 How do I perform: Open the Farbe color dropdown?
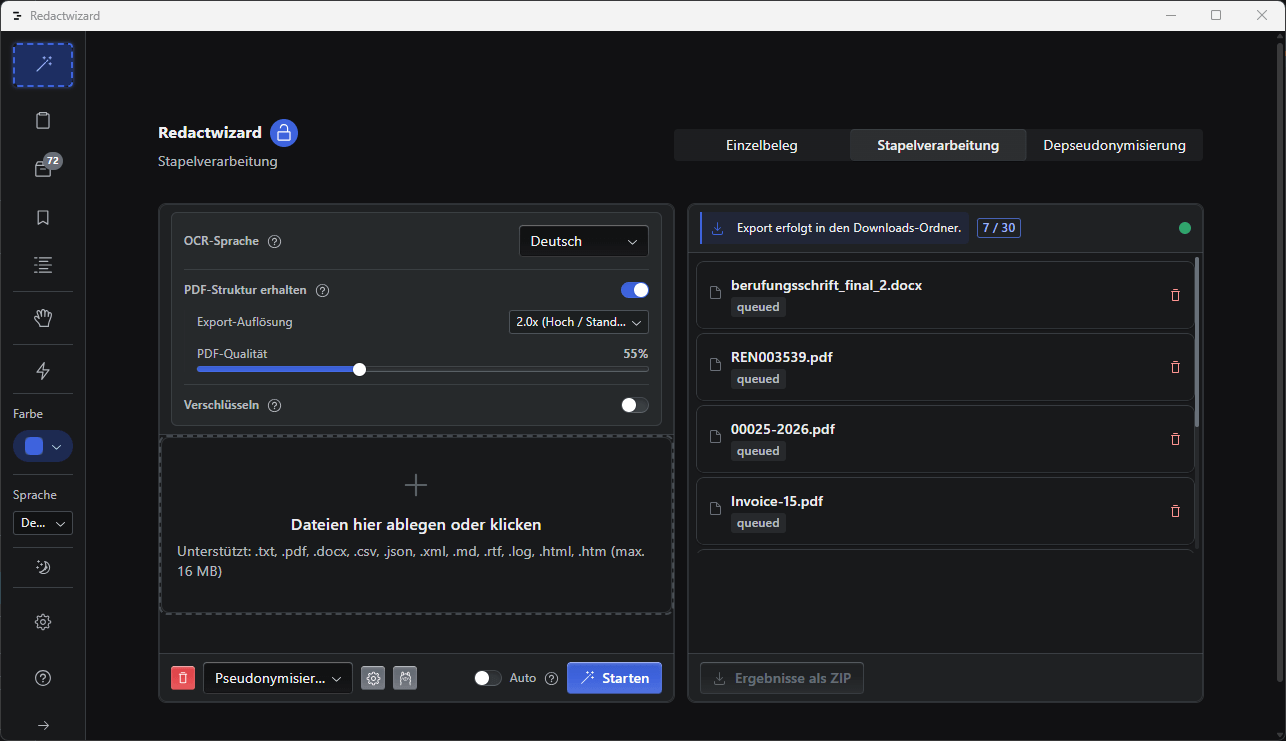point(43,446)
